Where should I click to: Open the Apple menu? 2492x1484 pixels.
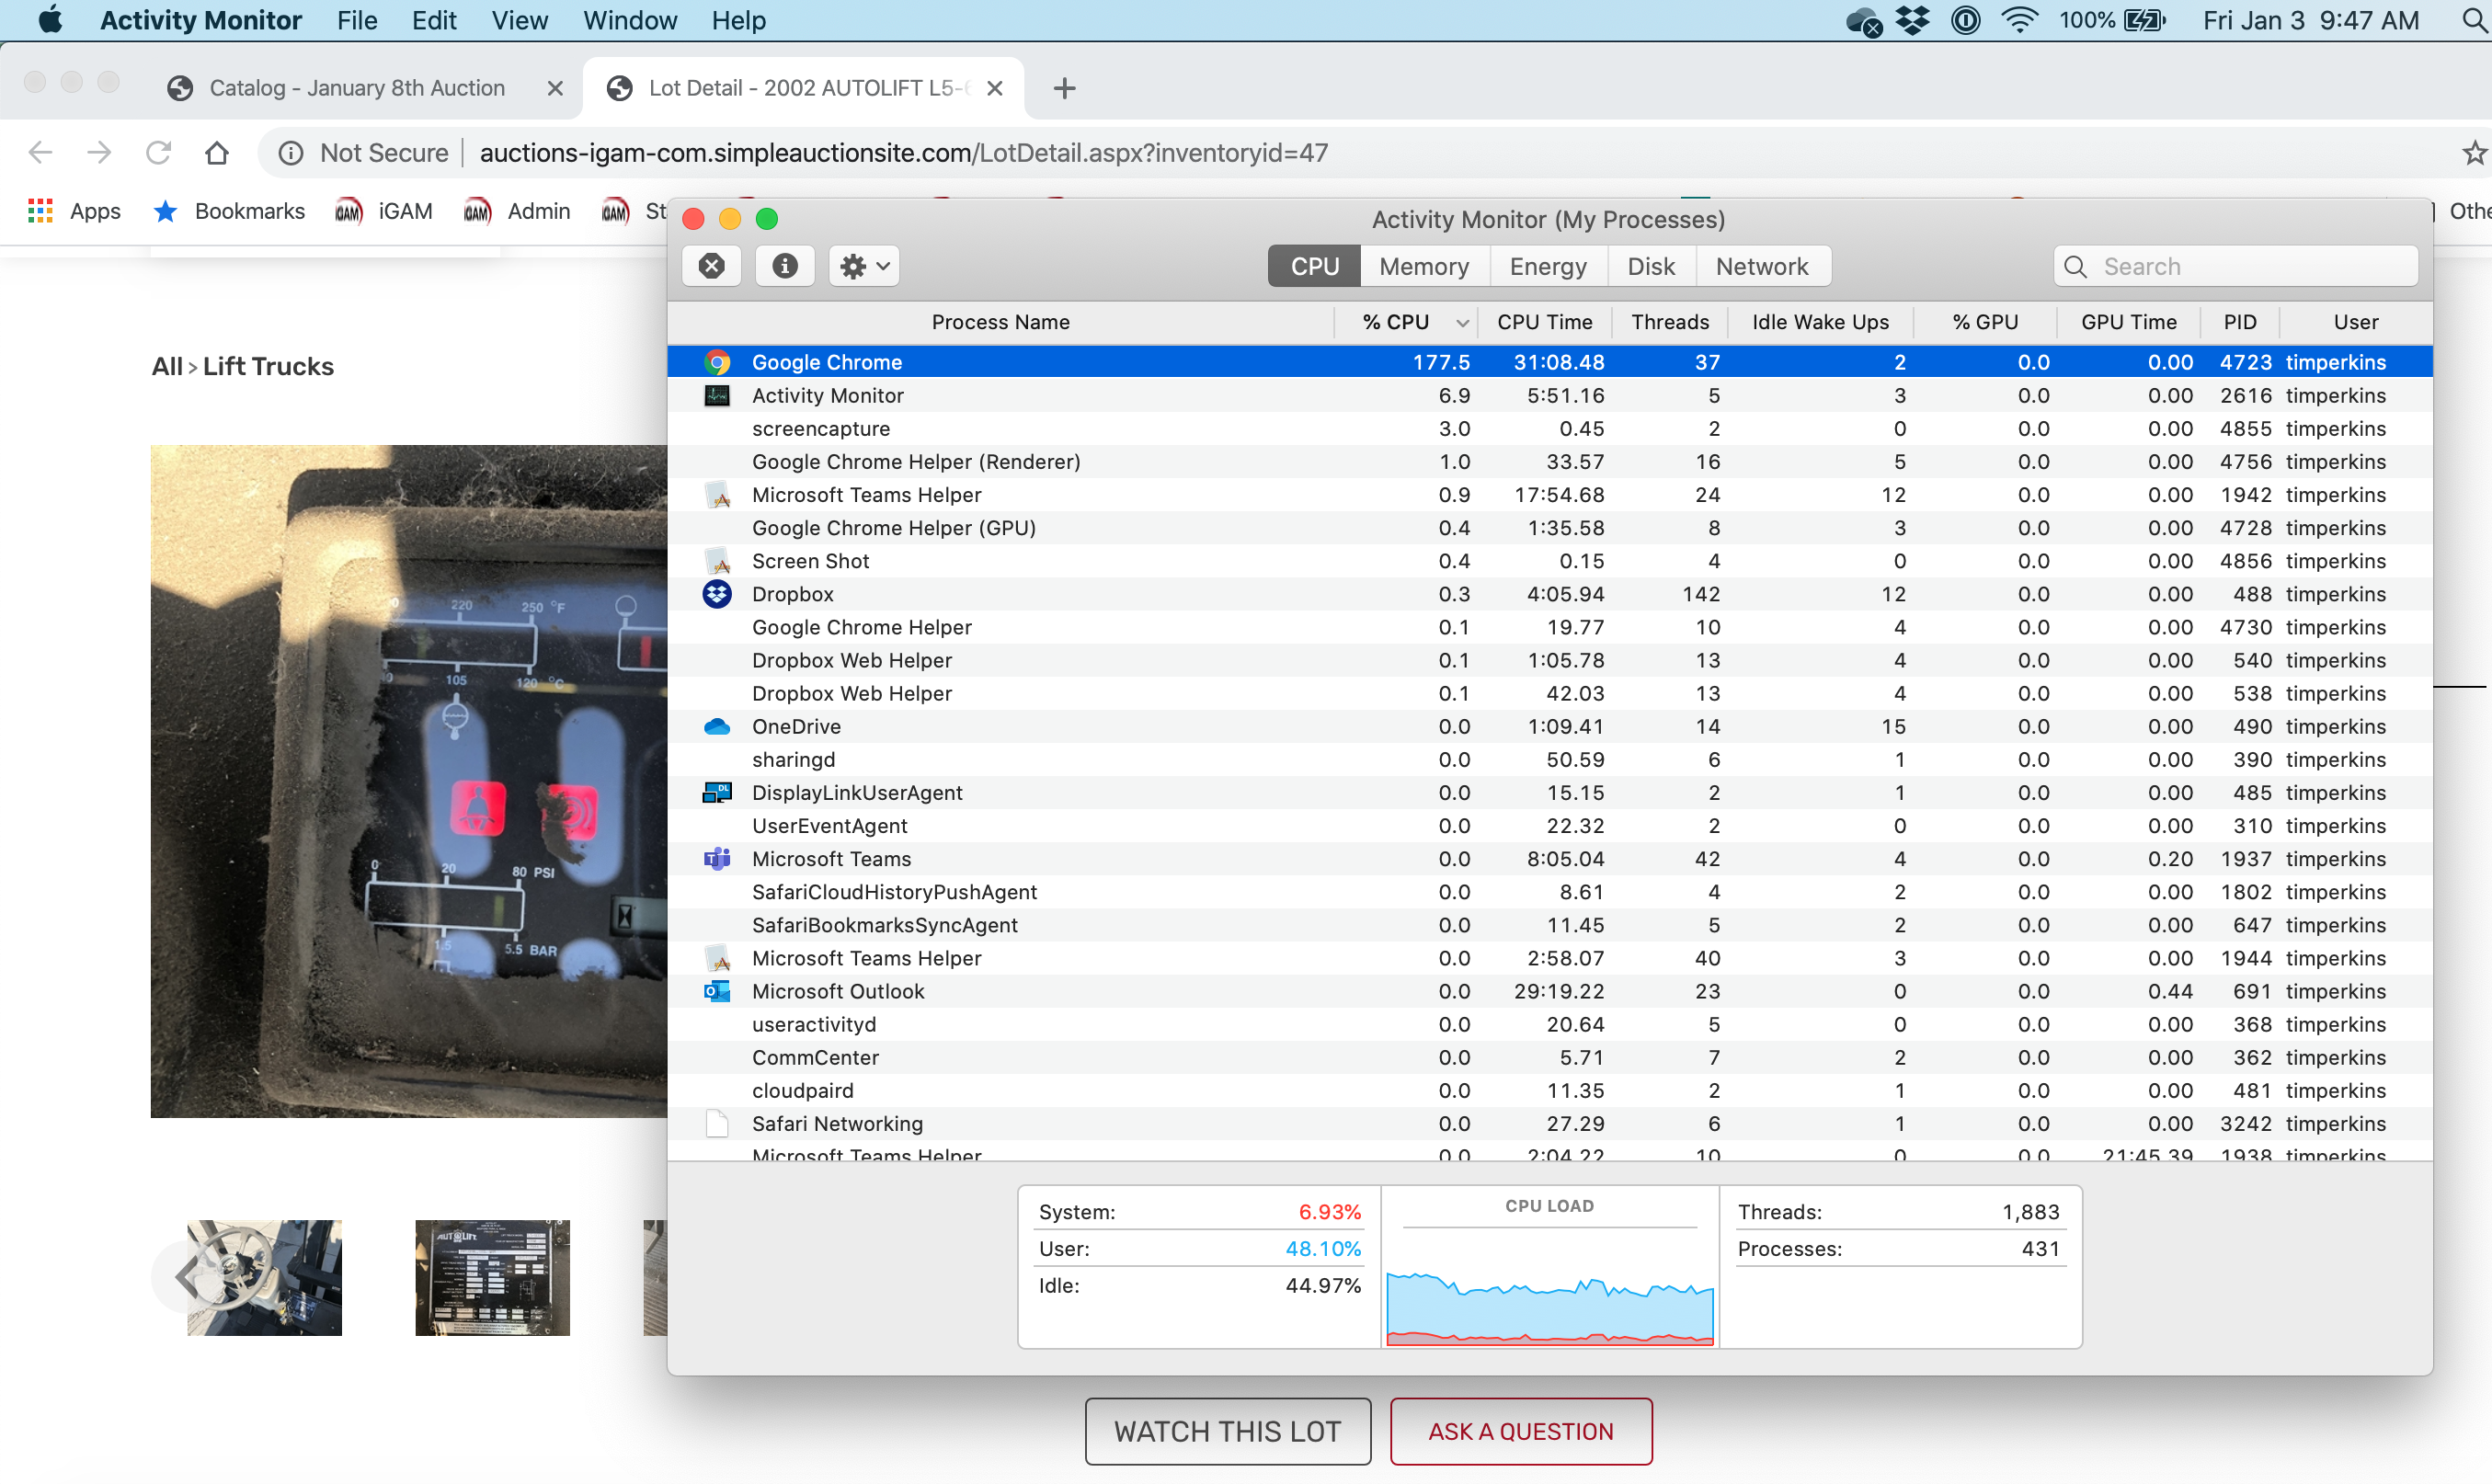click(50, 20)
